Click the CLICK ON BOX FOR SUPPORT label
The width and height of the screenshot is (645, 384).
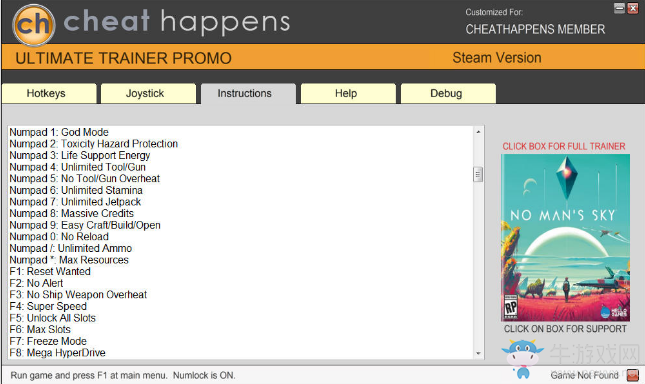pos(565,329)
